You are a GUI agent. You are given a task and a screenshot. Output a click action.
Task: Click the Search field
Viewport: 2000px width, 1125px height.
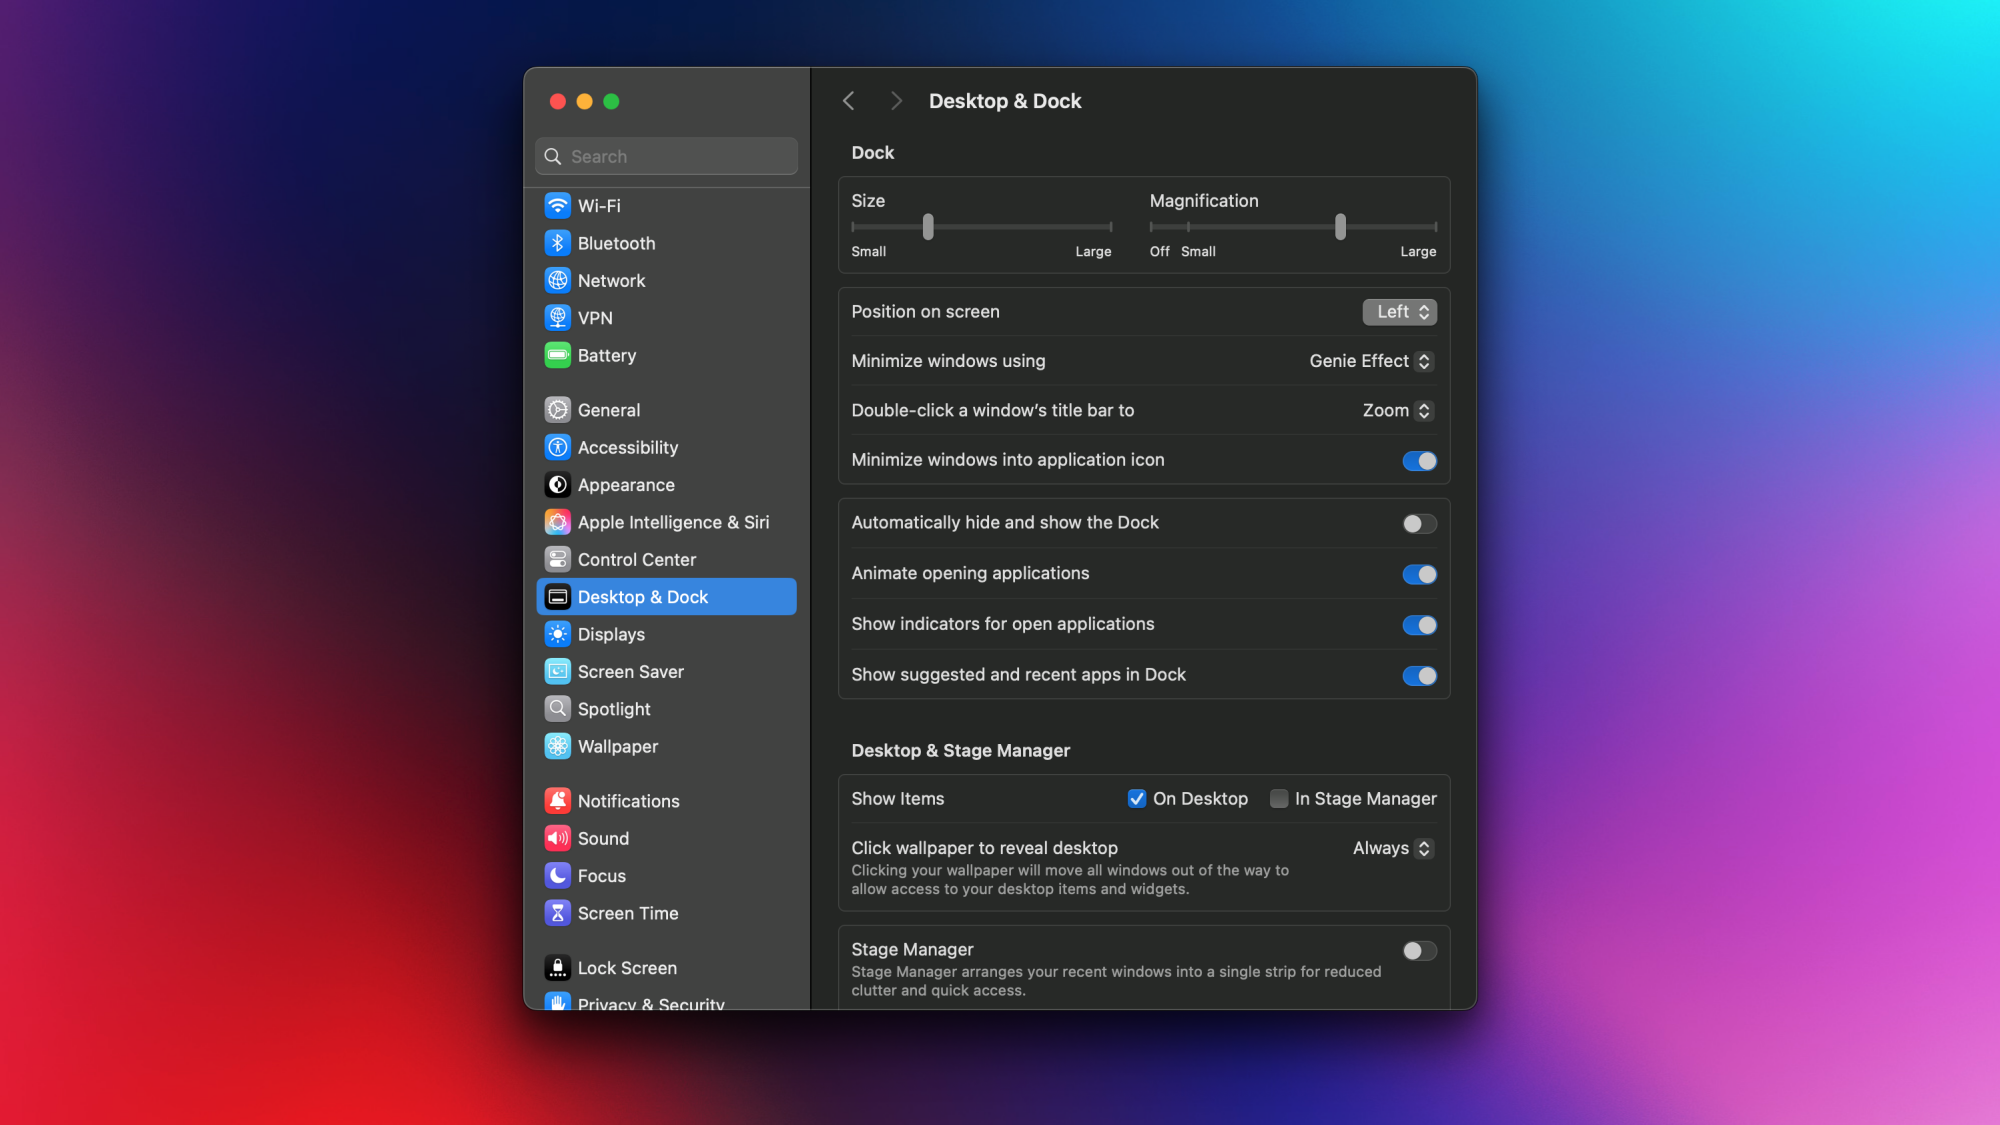667,156
